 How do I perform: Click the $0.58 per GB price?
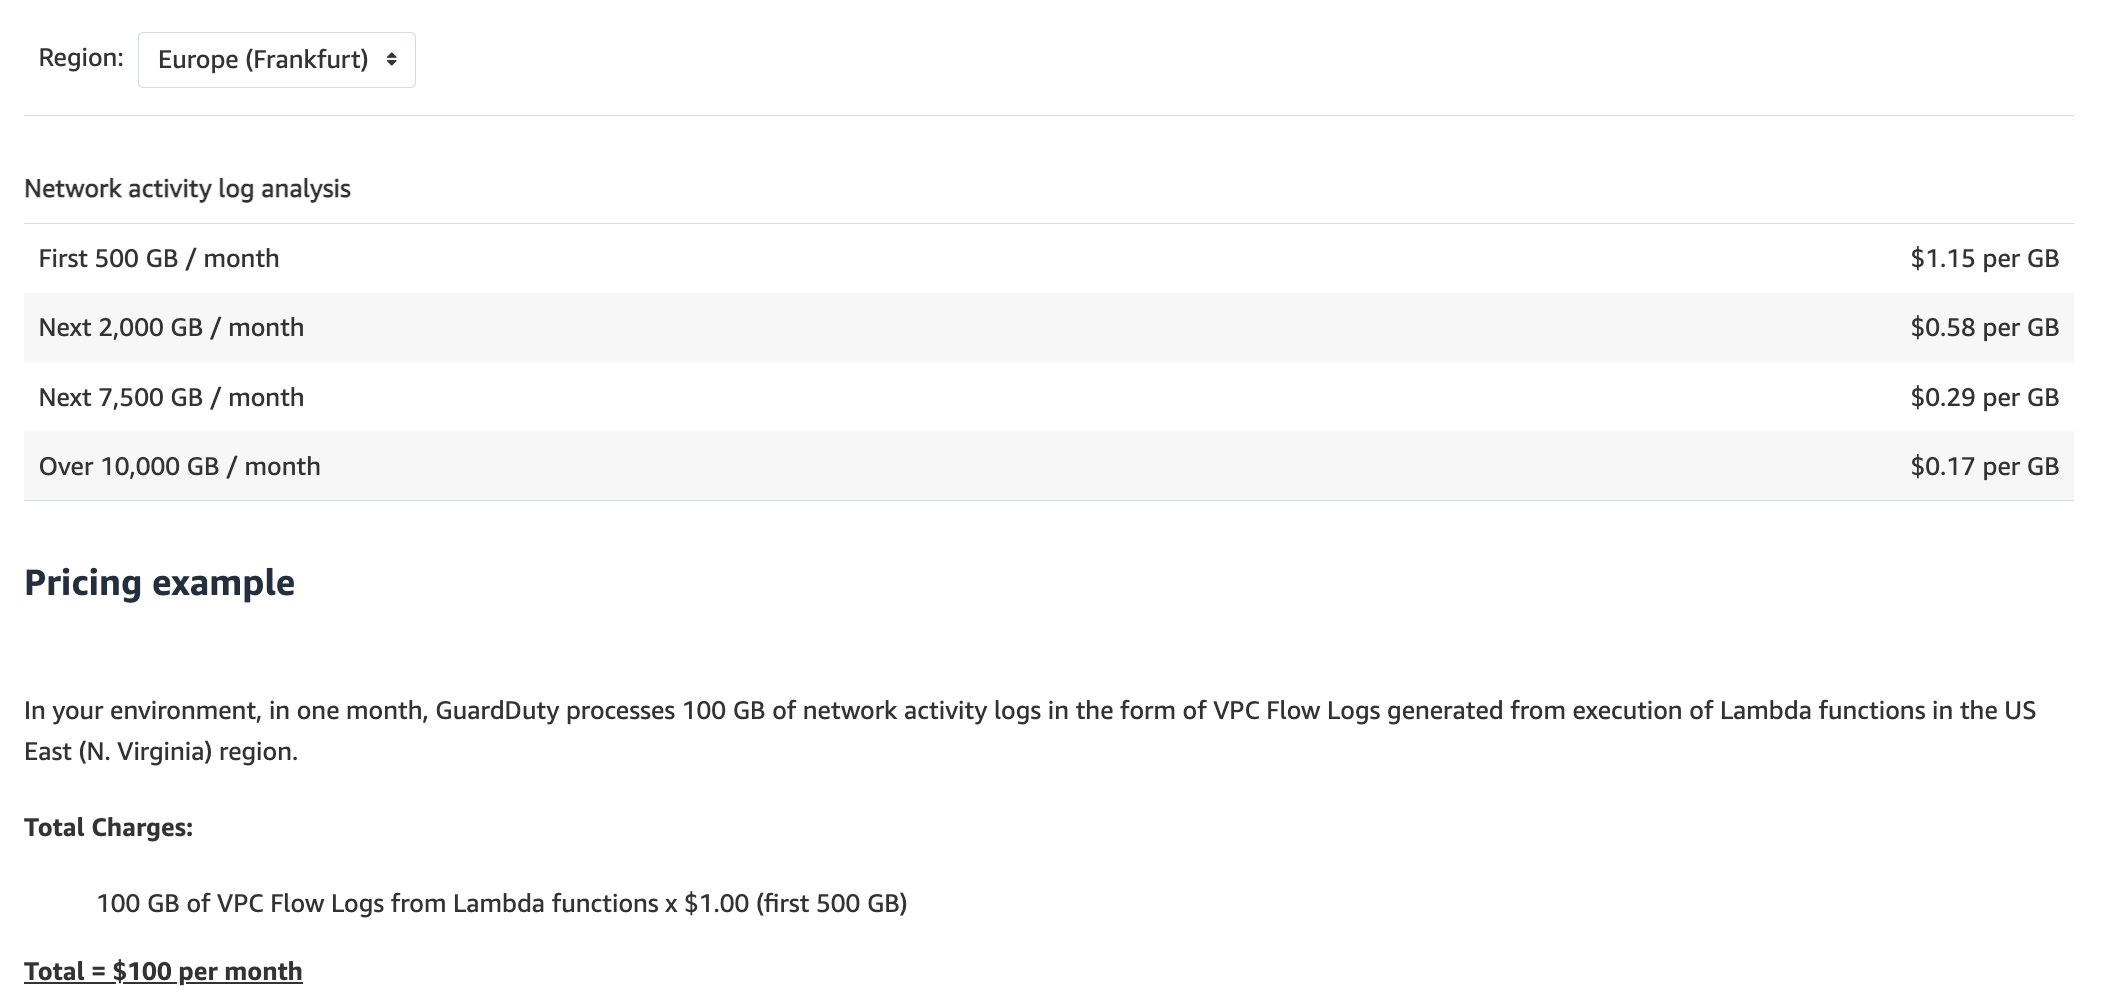(x=1984, y=328)
